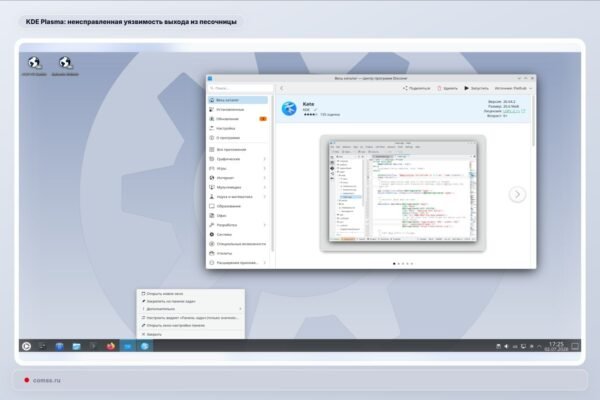Open Обновления in sidebar
Image resolution: width=600 pixels, height=400 pixels.
click(238, 119)
